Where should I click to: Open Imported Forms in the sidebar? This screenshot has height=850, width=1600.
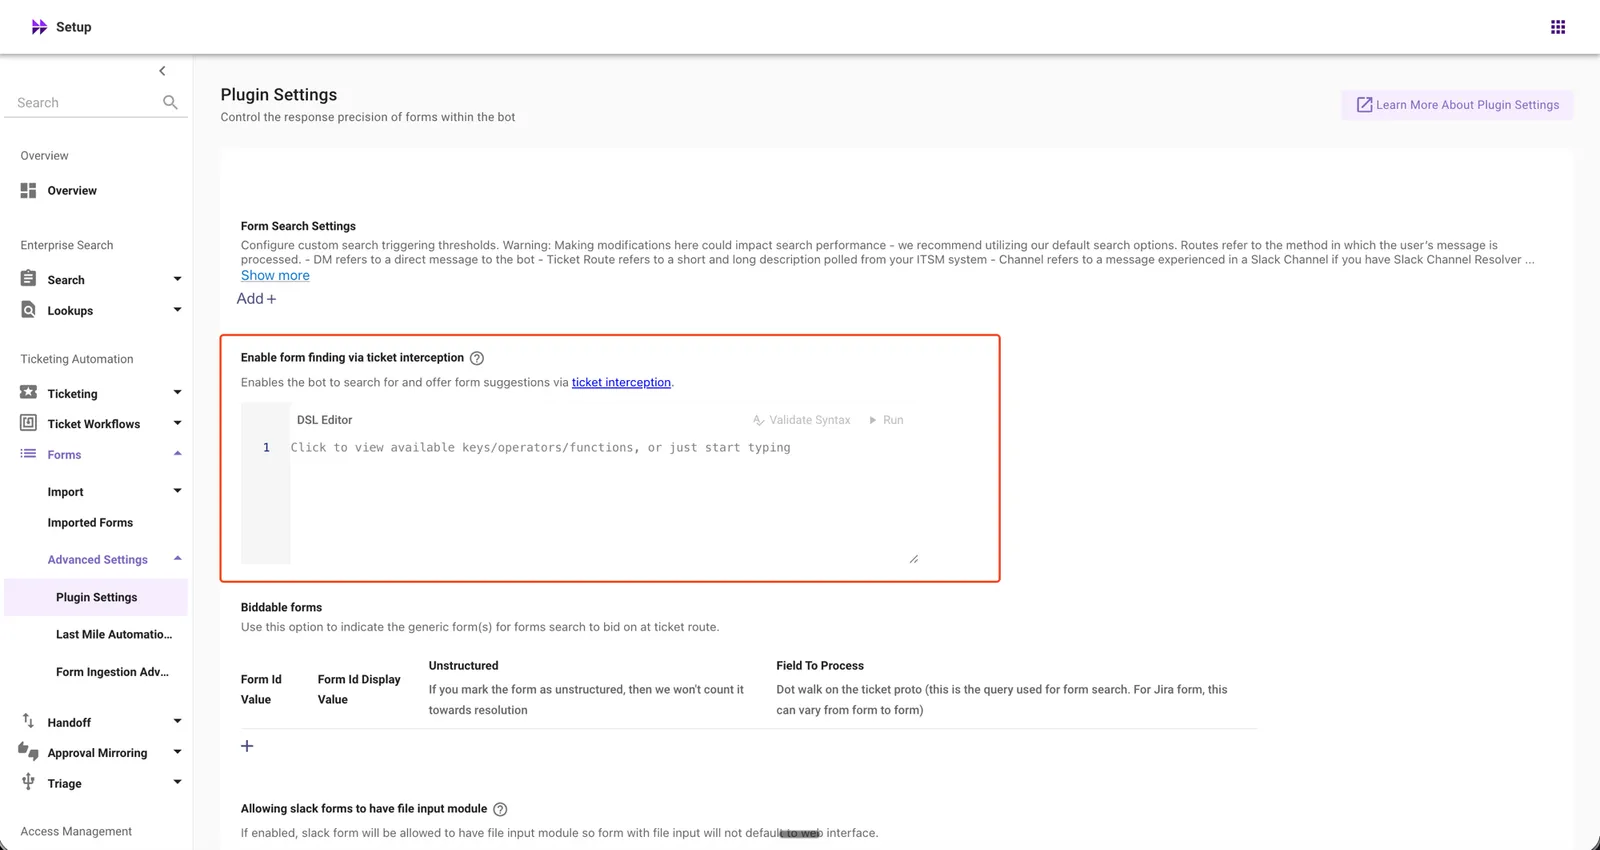pos(90,523)
